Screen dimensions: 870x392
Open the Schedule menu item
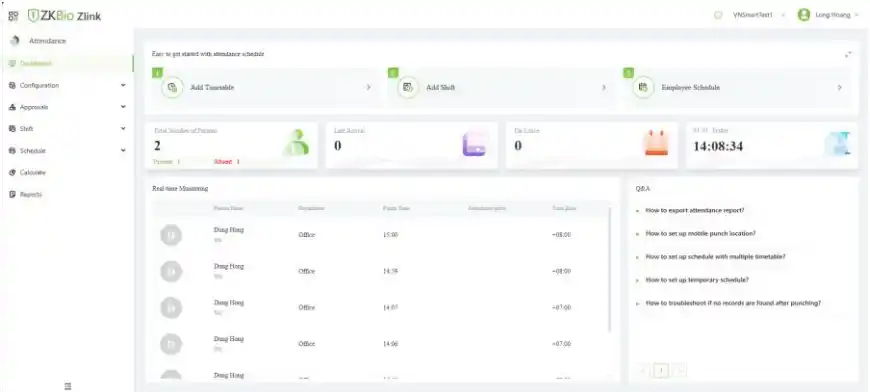pyautogui.click(x=67, y=150)
